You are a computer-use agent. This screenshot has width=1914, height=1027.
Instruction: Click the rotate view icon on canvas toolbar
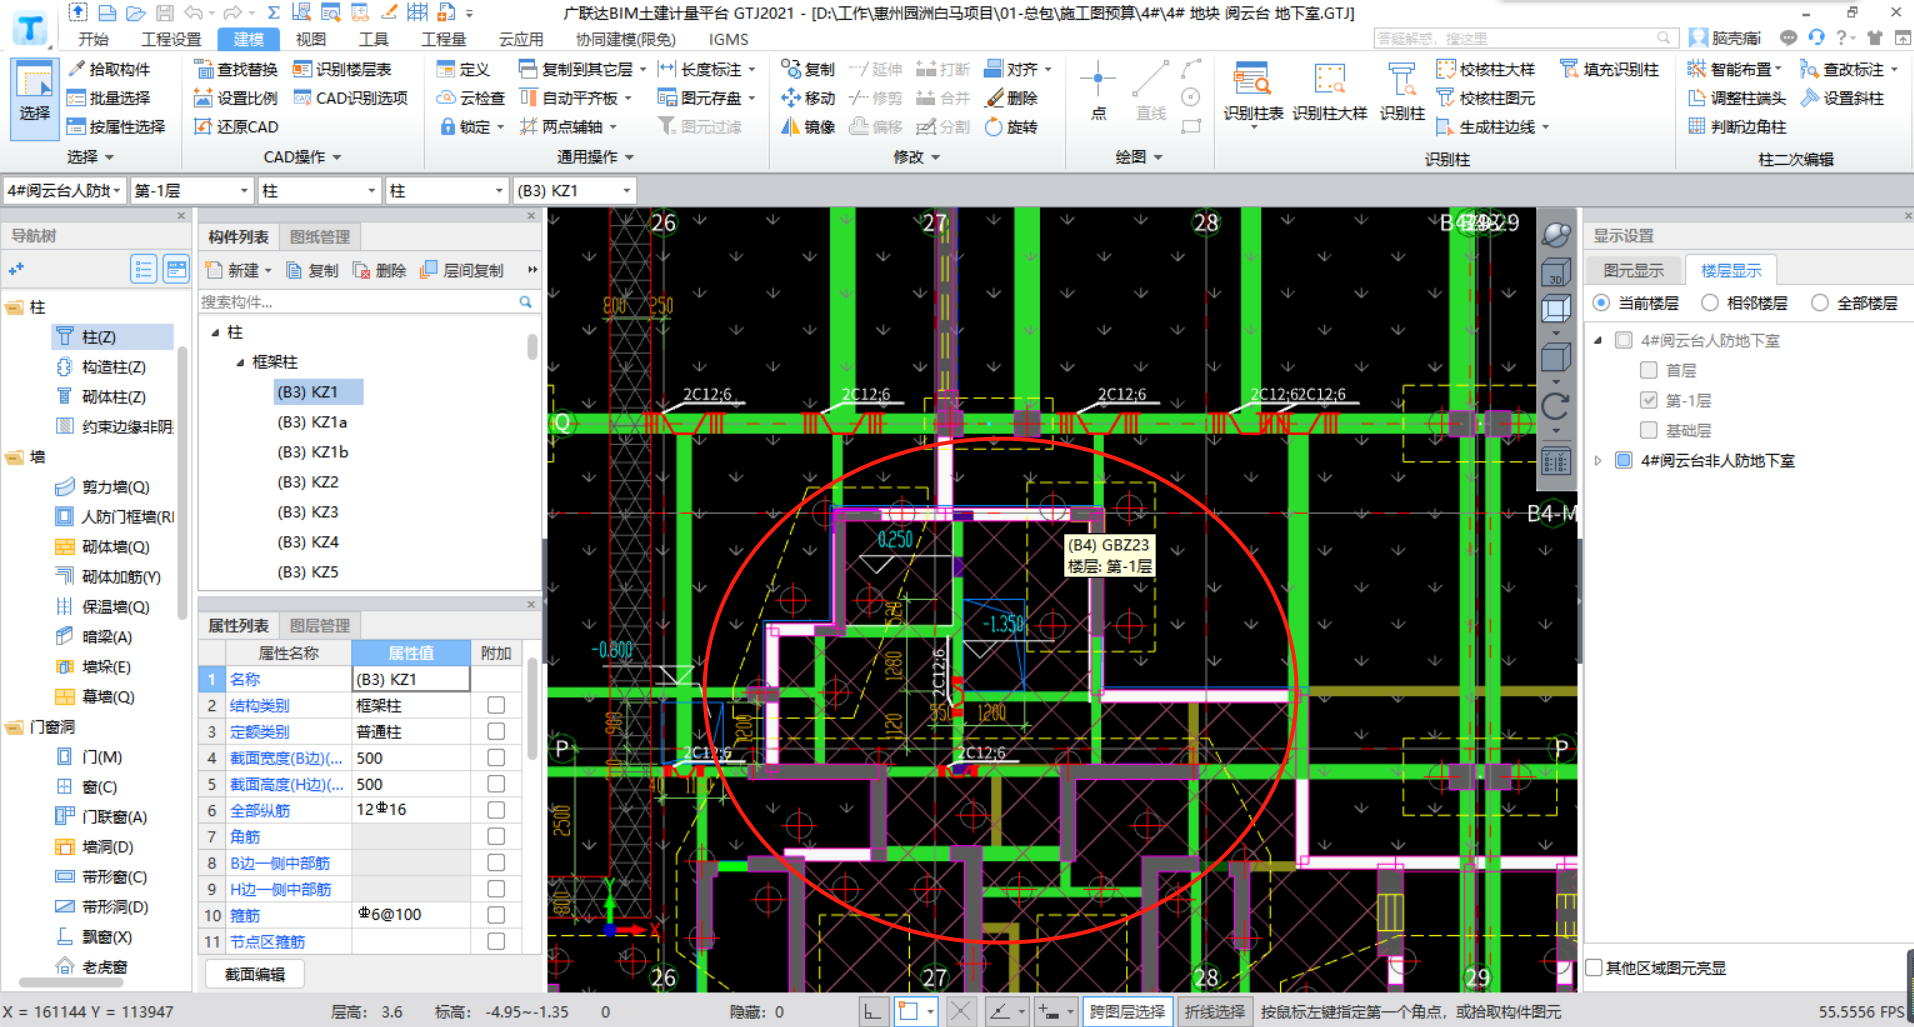[1556, 406]
